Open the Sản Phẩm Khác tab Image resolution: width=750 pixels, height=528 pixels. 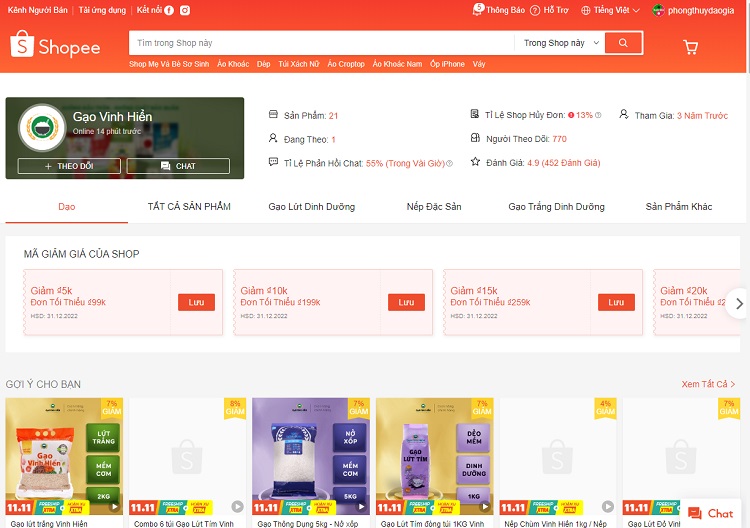point(679,207)
